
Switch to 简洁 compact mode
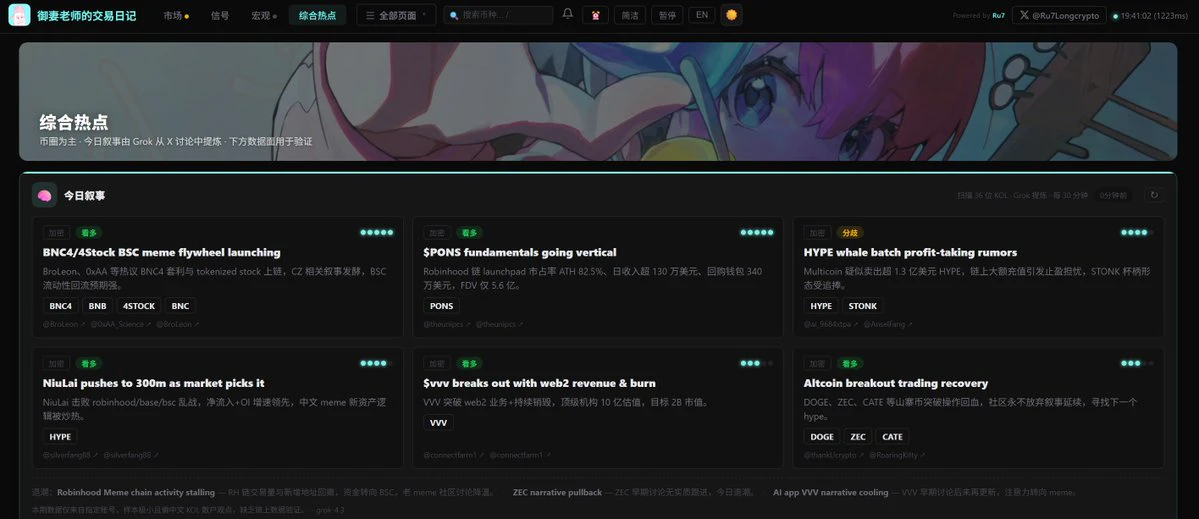(x=629, y=15)
